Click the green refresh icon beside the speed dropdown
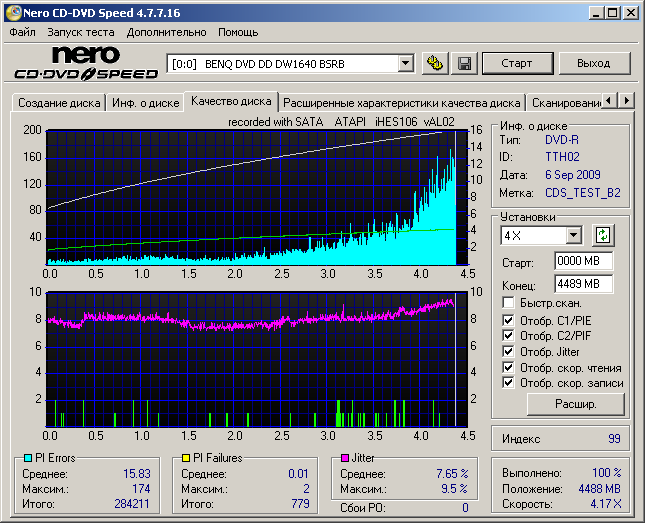 click(603, 235)
